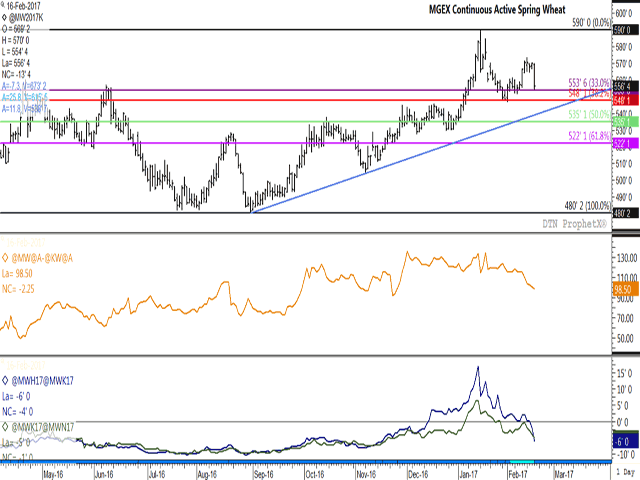Open the 1 Day interval selector
This screenshot has width=640, height=480.
click(623, 471)
